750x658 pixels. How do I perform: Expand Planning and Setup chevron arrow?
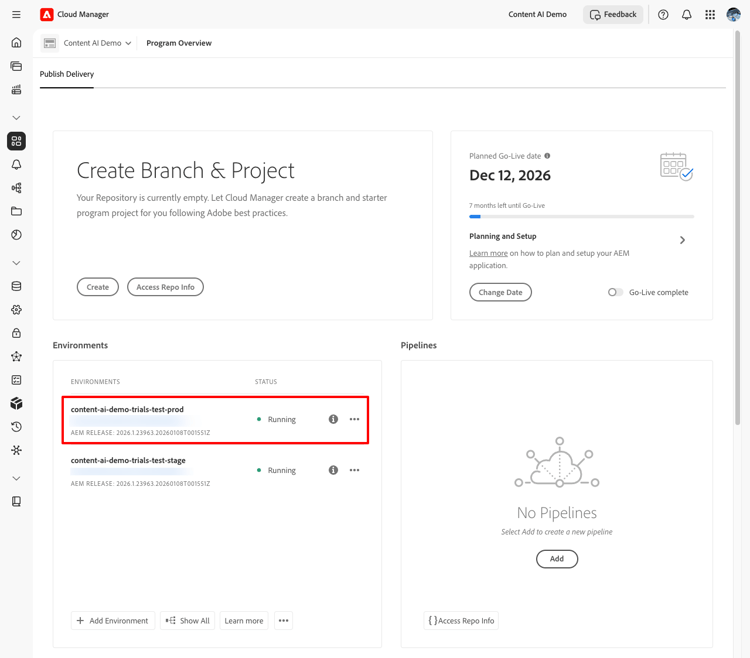(683, 240)
